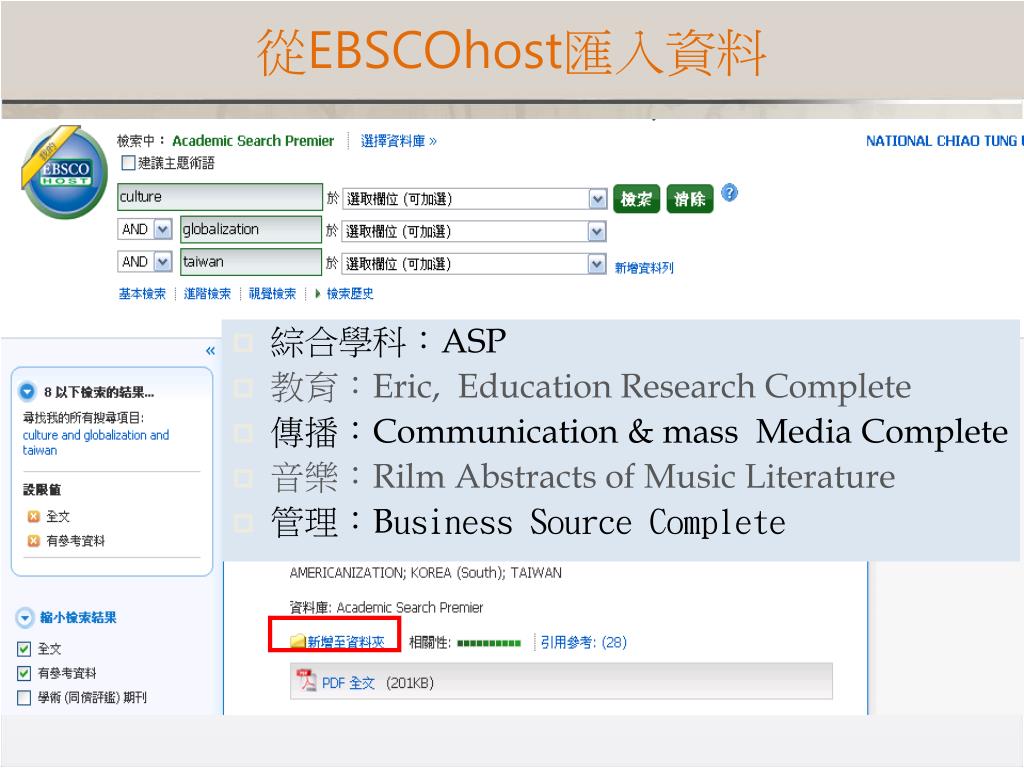Toggle the 建議主題術語 checkbox
This screenshot has height=768, width=1024.
coord(129,163)
